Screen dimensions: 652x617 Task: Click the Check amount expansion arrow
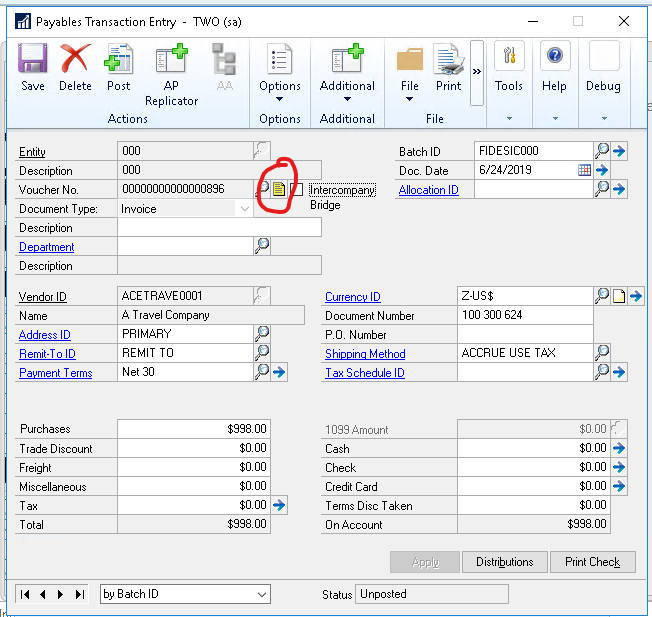pos(619,467)
